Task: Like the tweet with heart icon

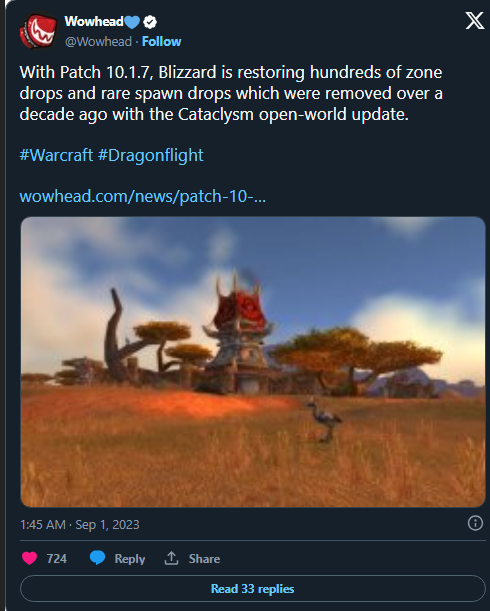Action: [29, 558]
